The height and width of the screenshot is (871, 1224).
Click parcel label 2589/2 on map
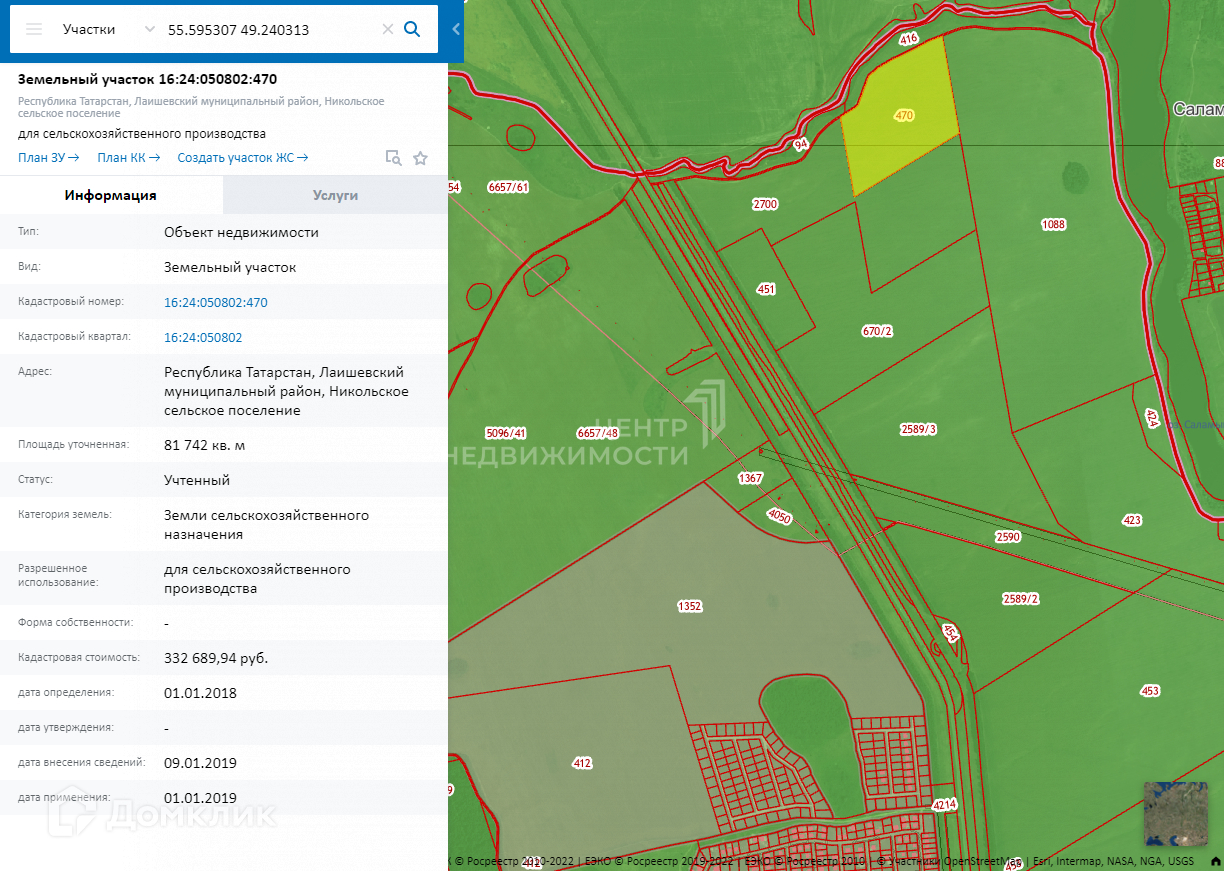1021,599
